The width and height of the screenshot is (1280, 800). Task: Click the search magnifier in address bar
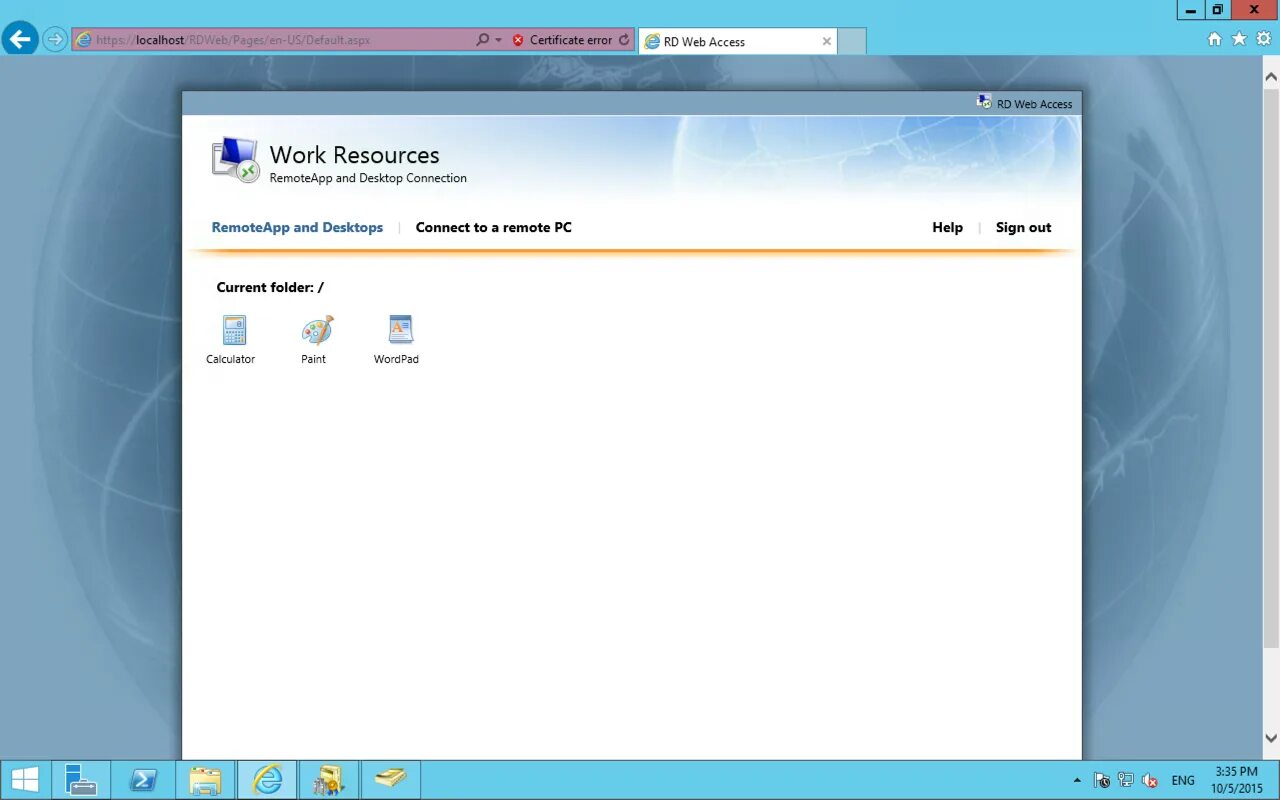[x=483, y=40]
